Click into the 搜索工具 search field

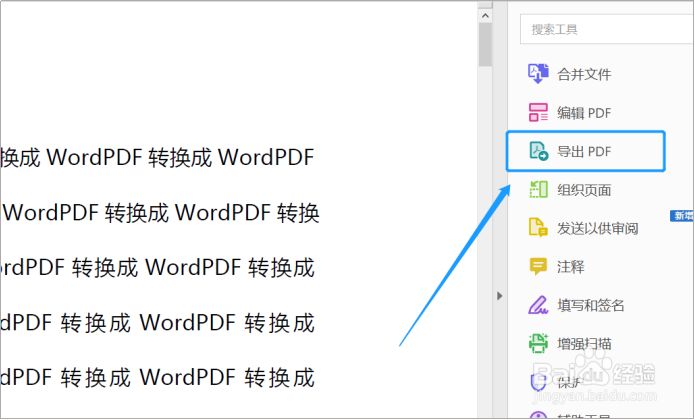point(607,29)
